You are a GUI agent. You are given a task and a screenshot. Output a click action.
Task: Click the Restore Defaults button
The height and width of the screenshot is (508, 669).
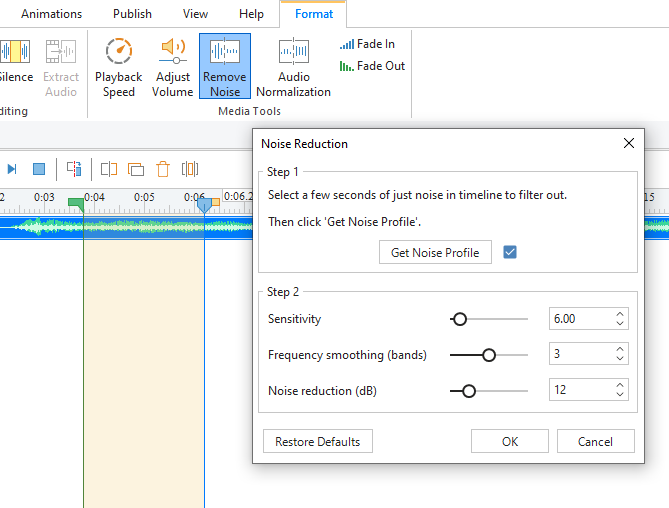coord(318,441)
